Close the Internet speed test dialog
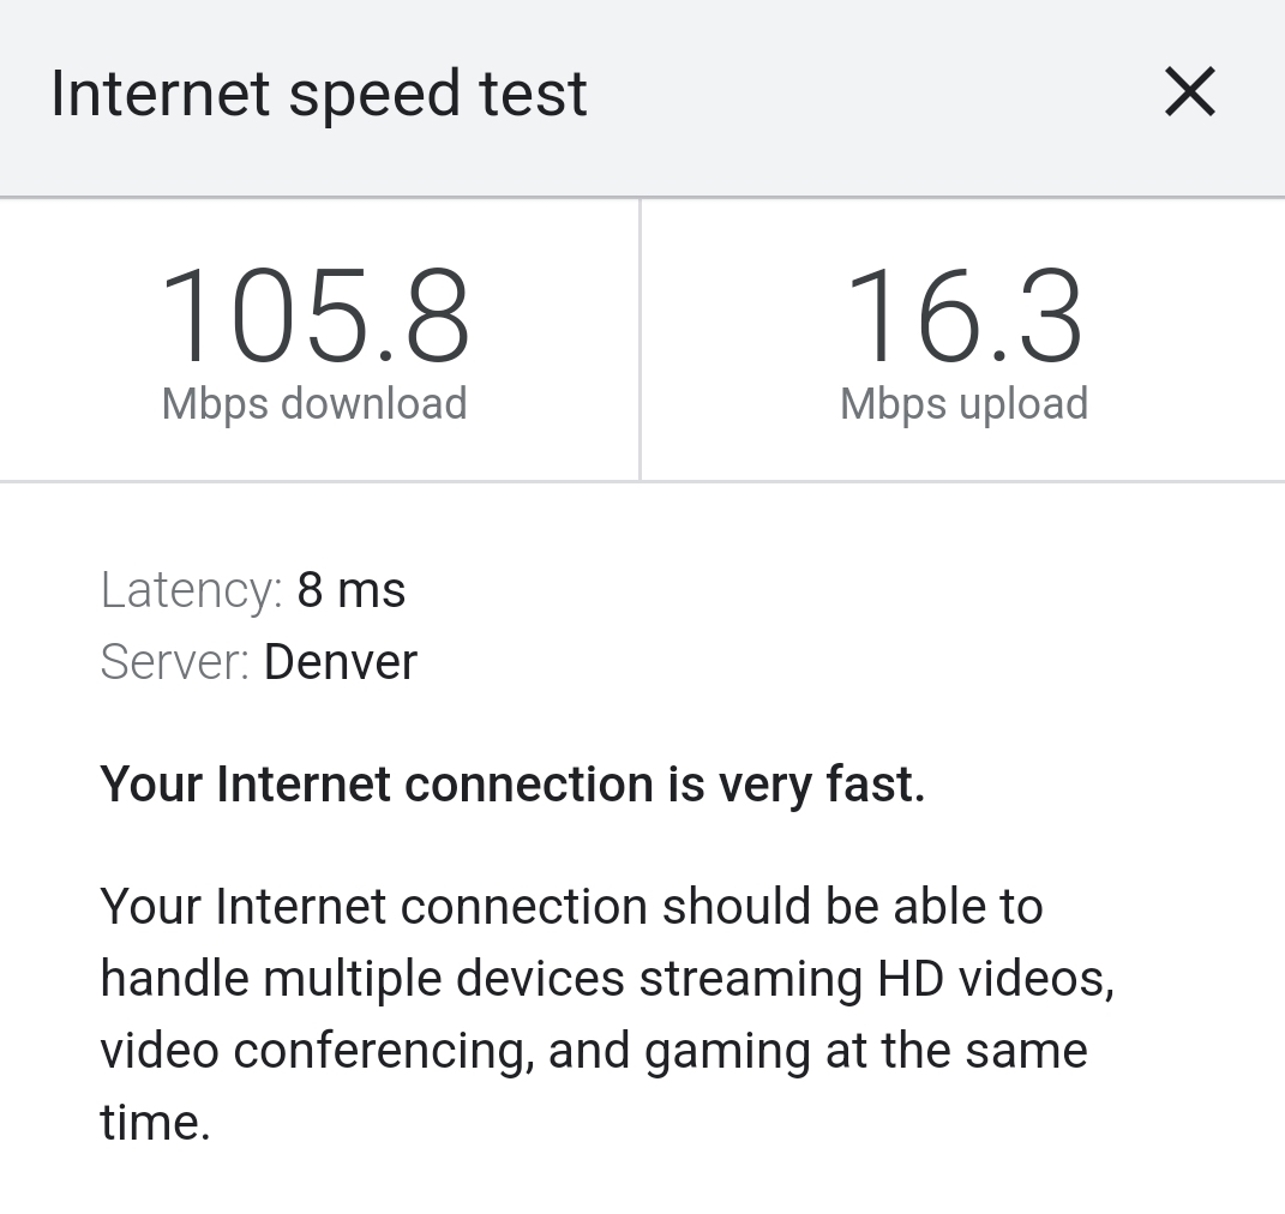This screenshot has height=1214, width=1285. point(1190,93)
